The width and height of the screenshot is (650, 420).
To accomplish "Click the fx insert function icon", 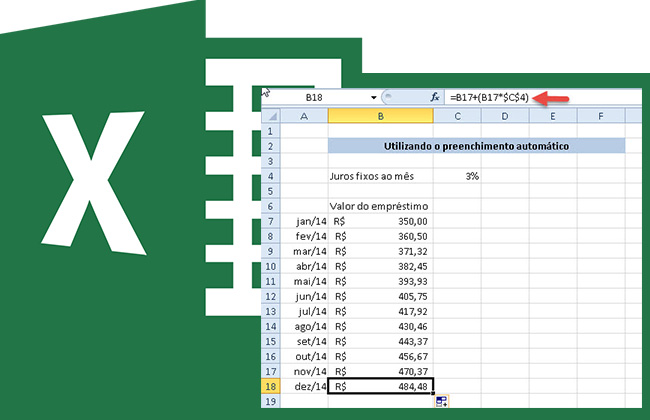I will (434, 97).
